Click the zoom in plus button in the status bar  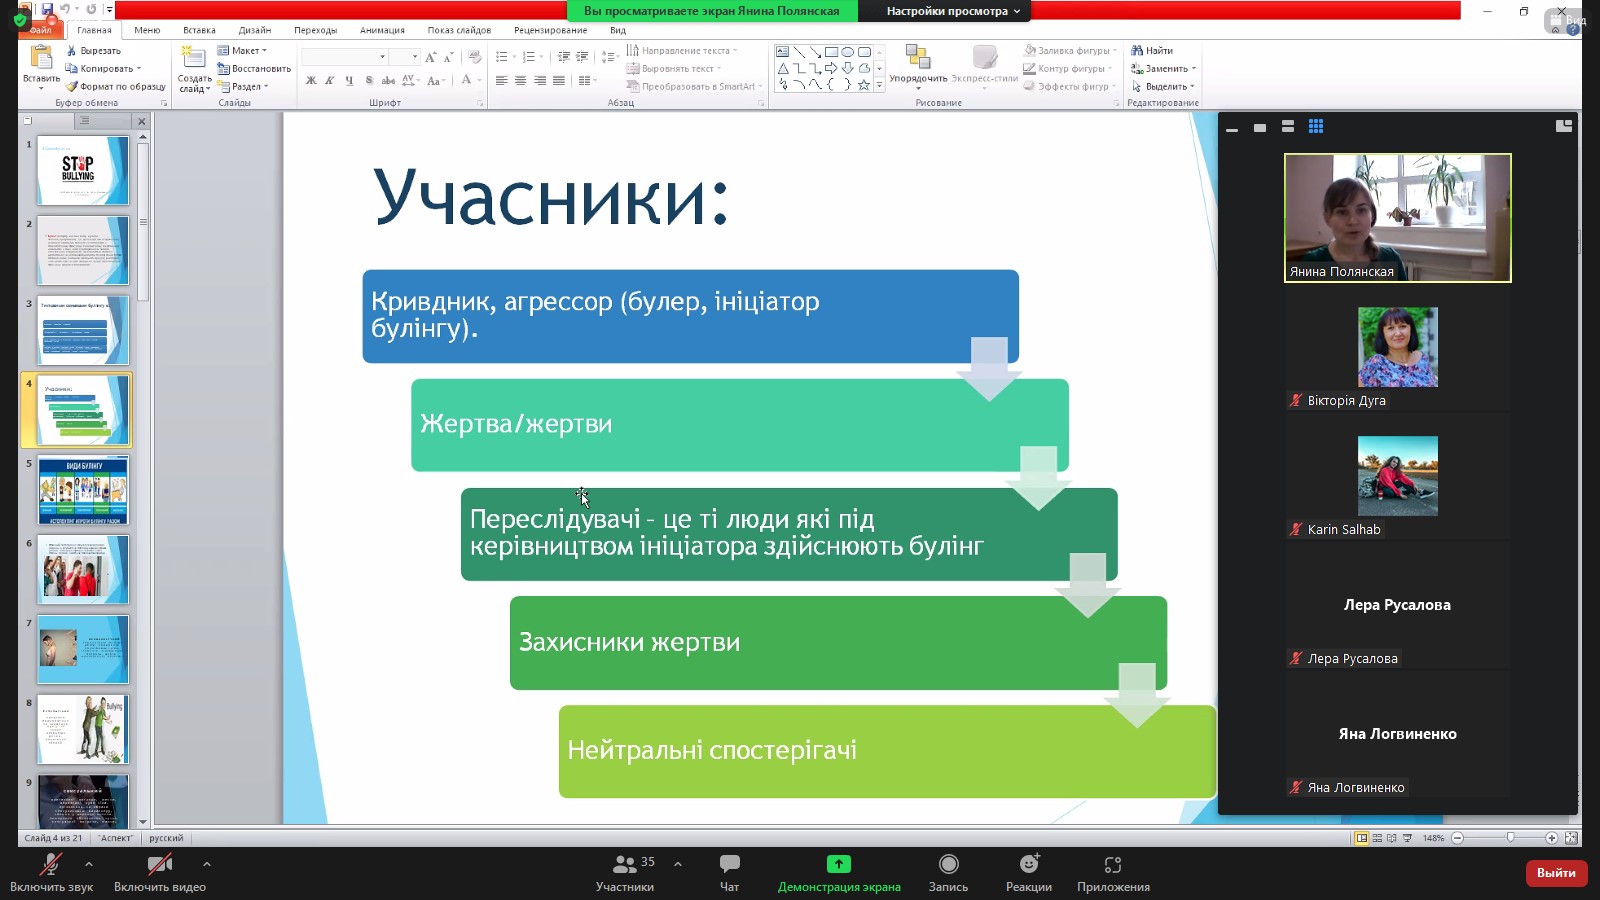(x=1551, y=838)
